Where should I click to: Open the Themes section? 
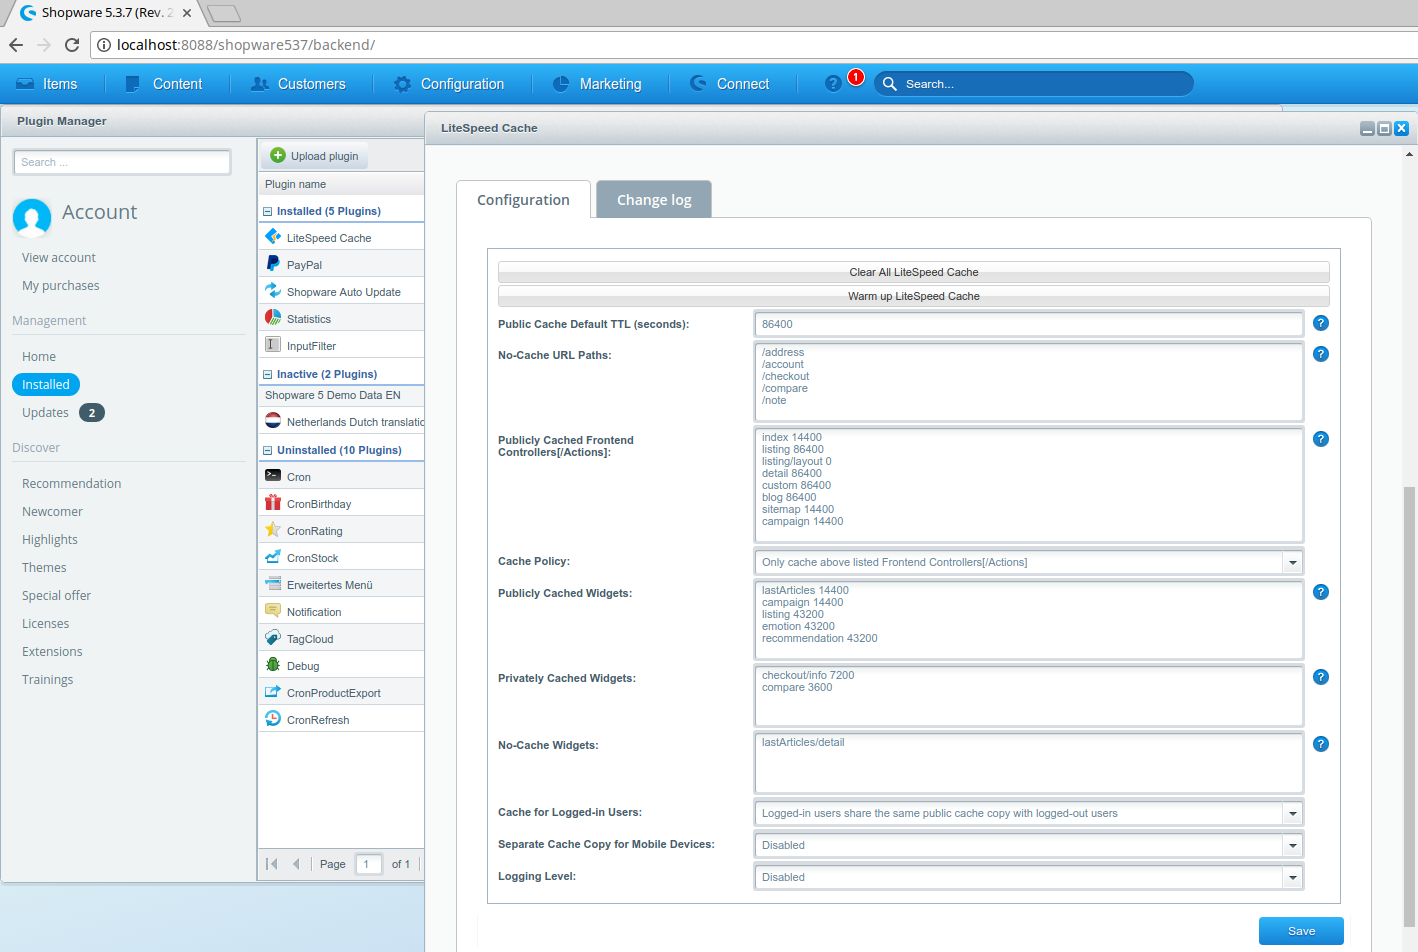pyautogui.click(x=44, y=567)
